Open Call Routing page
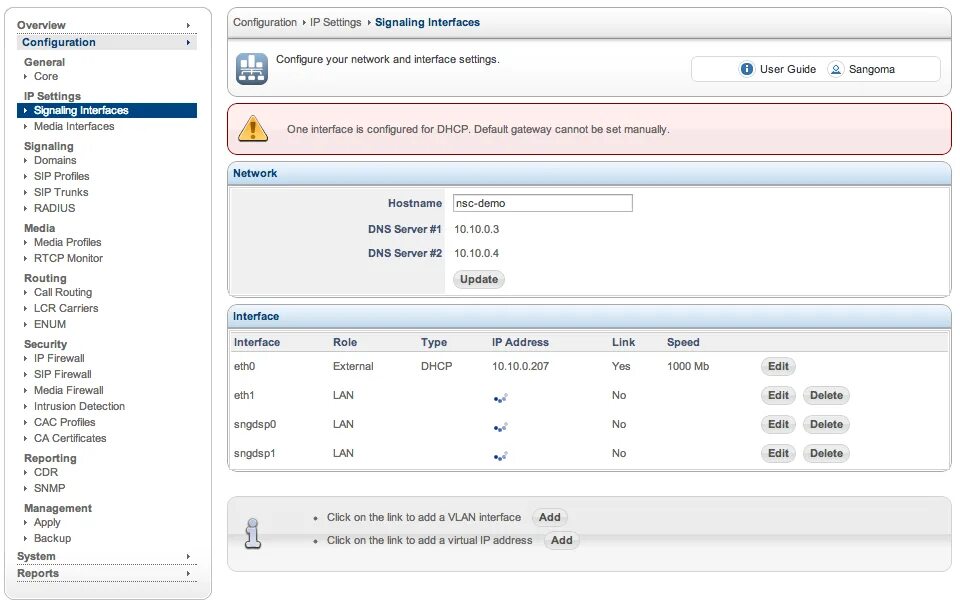960x607 pixels. click(62, 293)
